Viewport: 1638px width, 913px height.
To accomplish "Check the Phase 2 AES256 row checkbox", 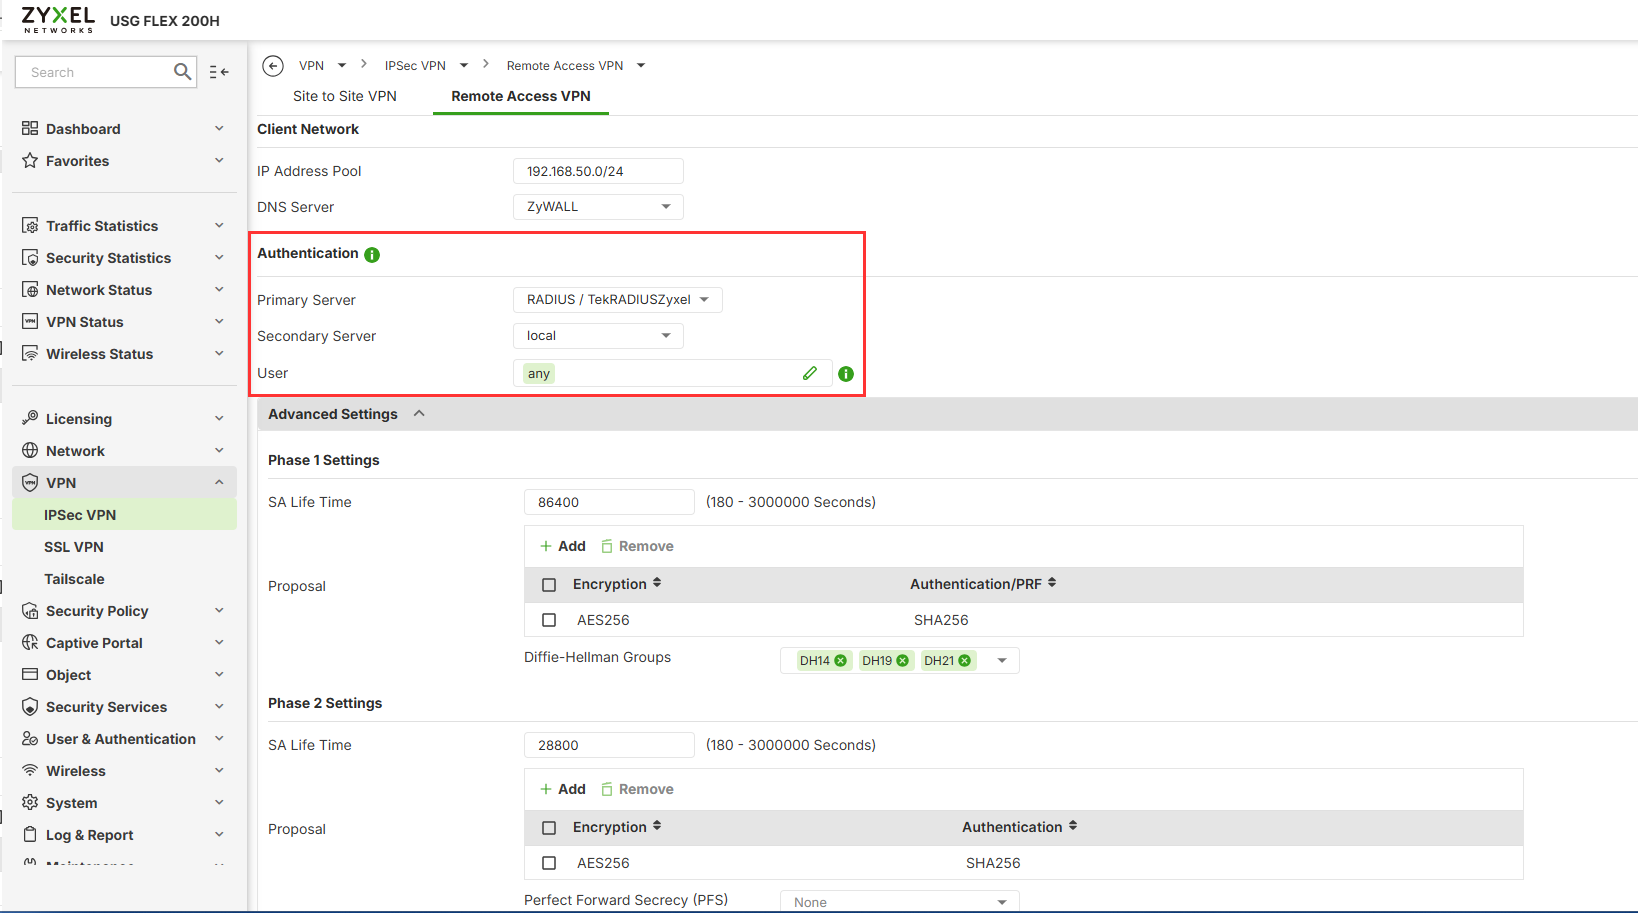I will click(549, 863).
